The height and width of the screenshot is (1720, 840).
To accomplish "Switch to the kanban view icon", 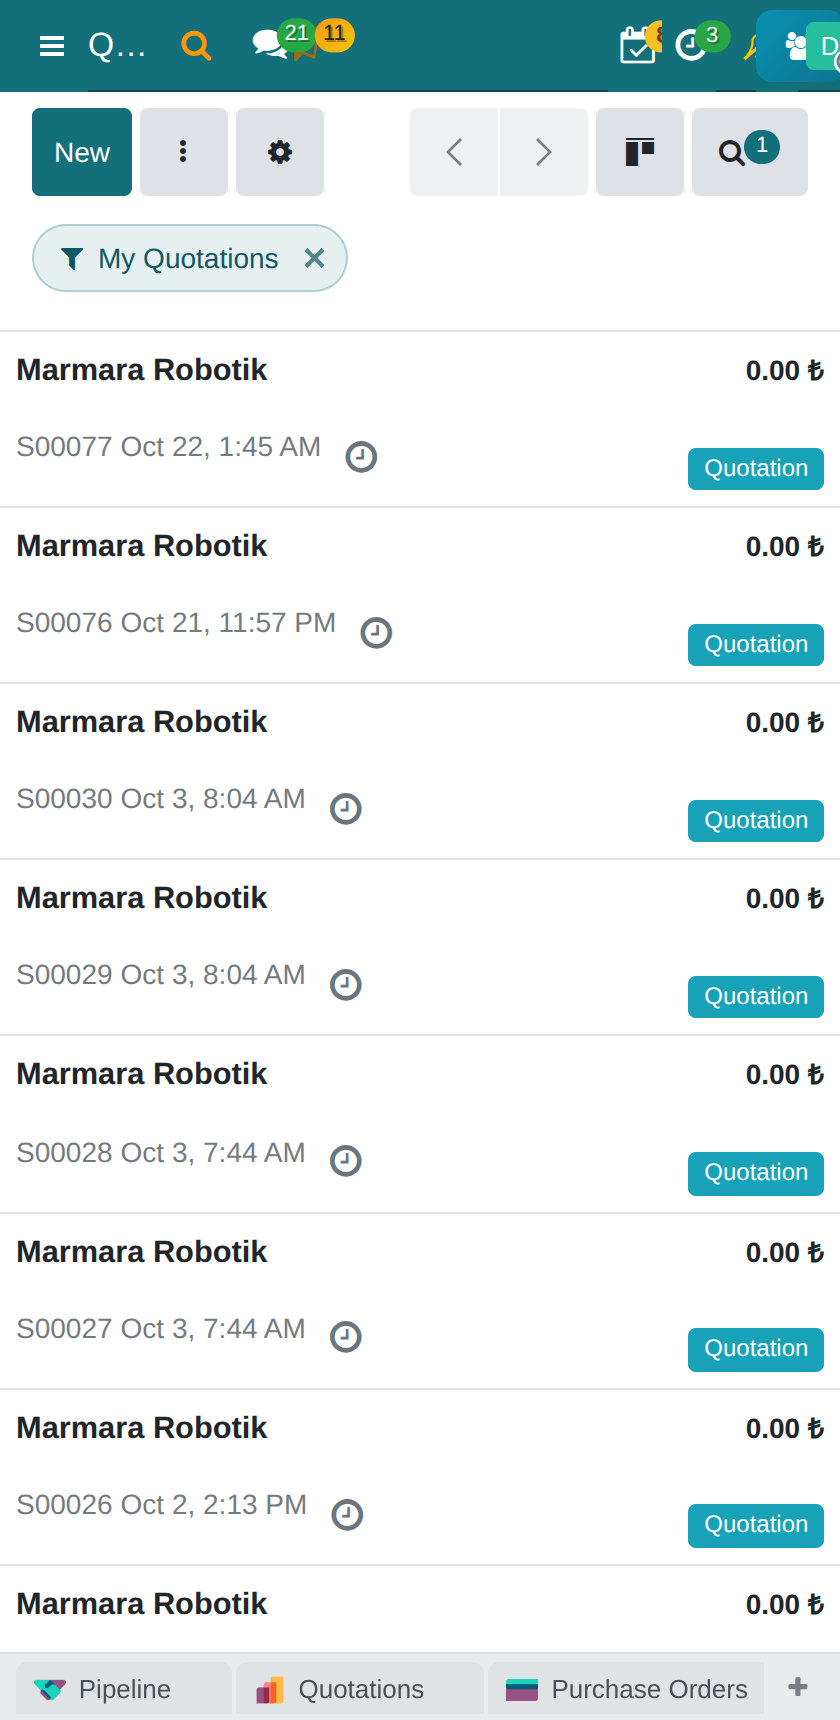I will click(x=640, y=152).
